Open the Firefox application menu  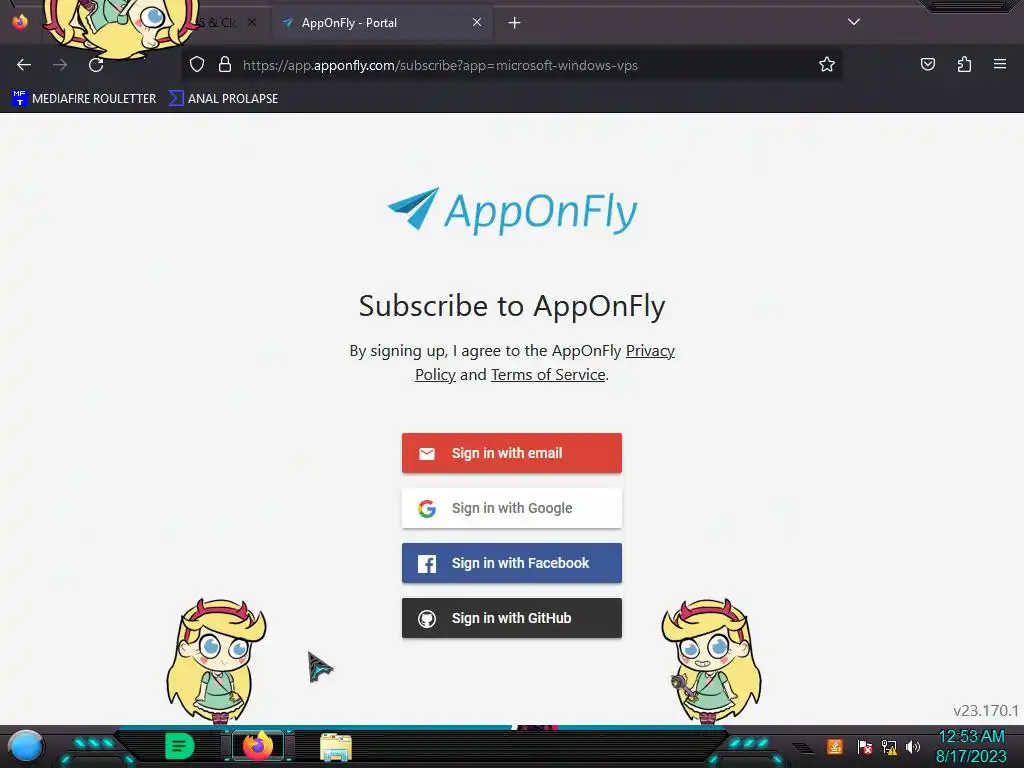pos(999,65)
